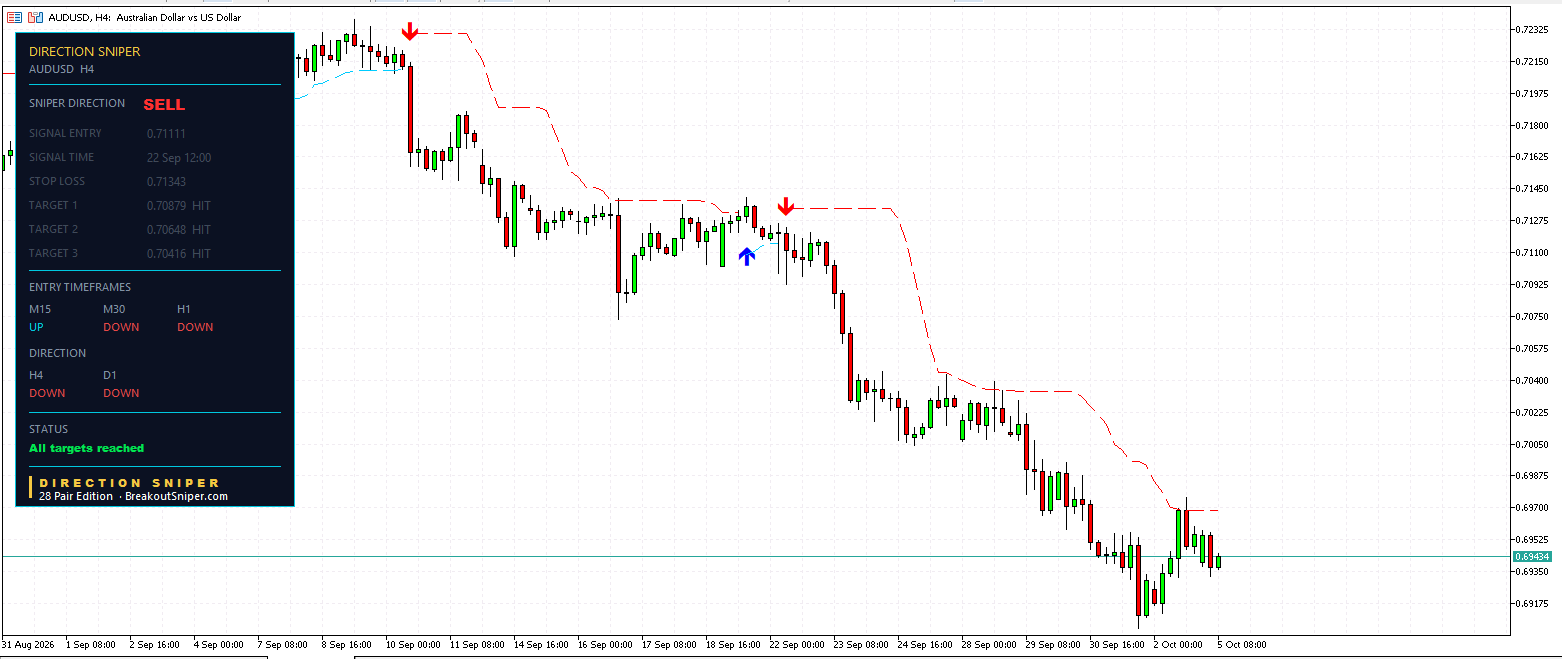1562x659 pixels.
Task: Select Target 1 value 0.70879 HIT
Action: [x=179, y=205]
